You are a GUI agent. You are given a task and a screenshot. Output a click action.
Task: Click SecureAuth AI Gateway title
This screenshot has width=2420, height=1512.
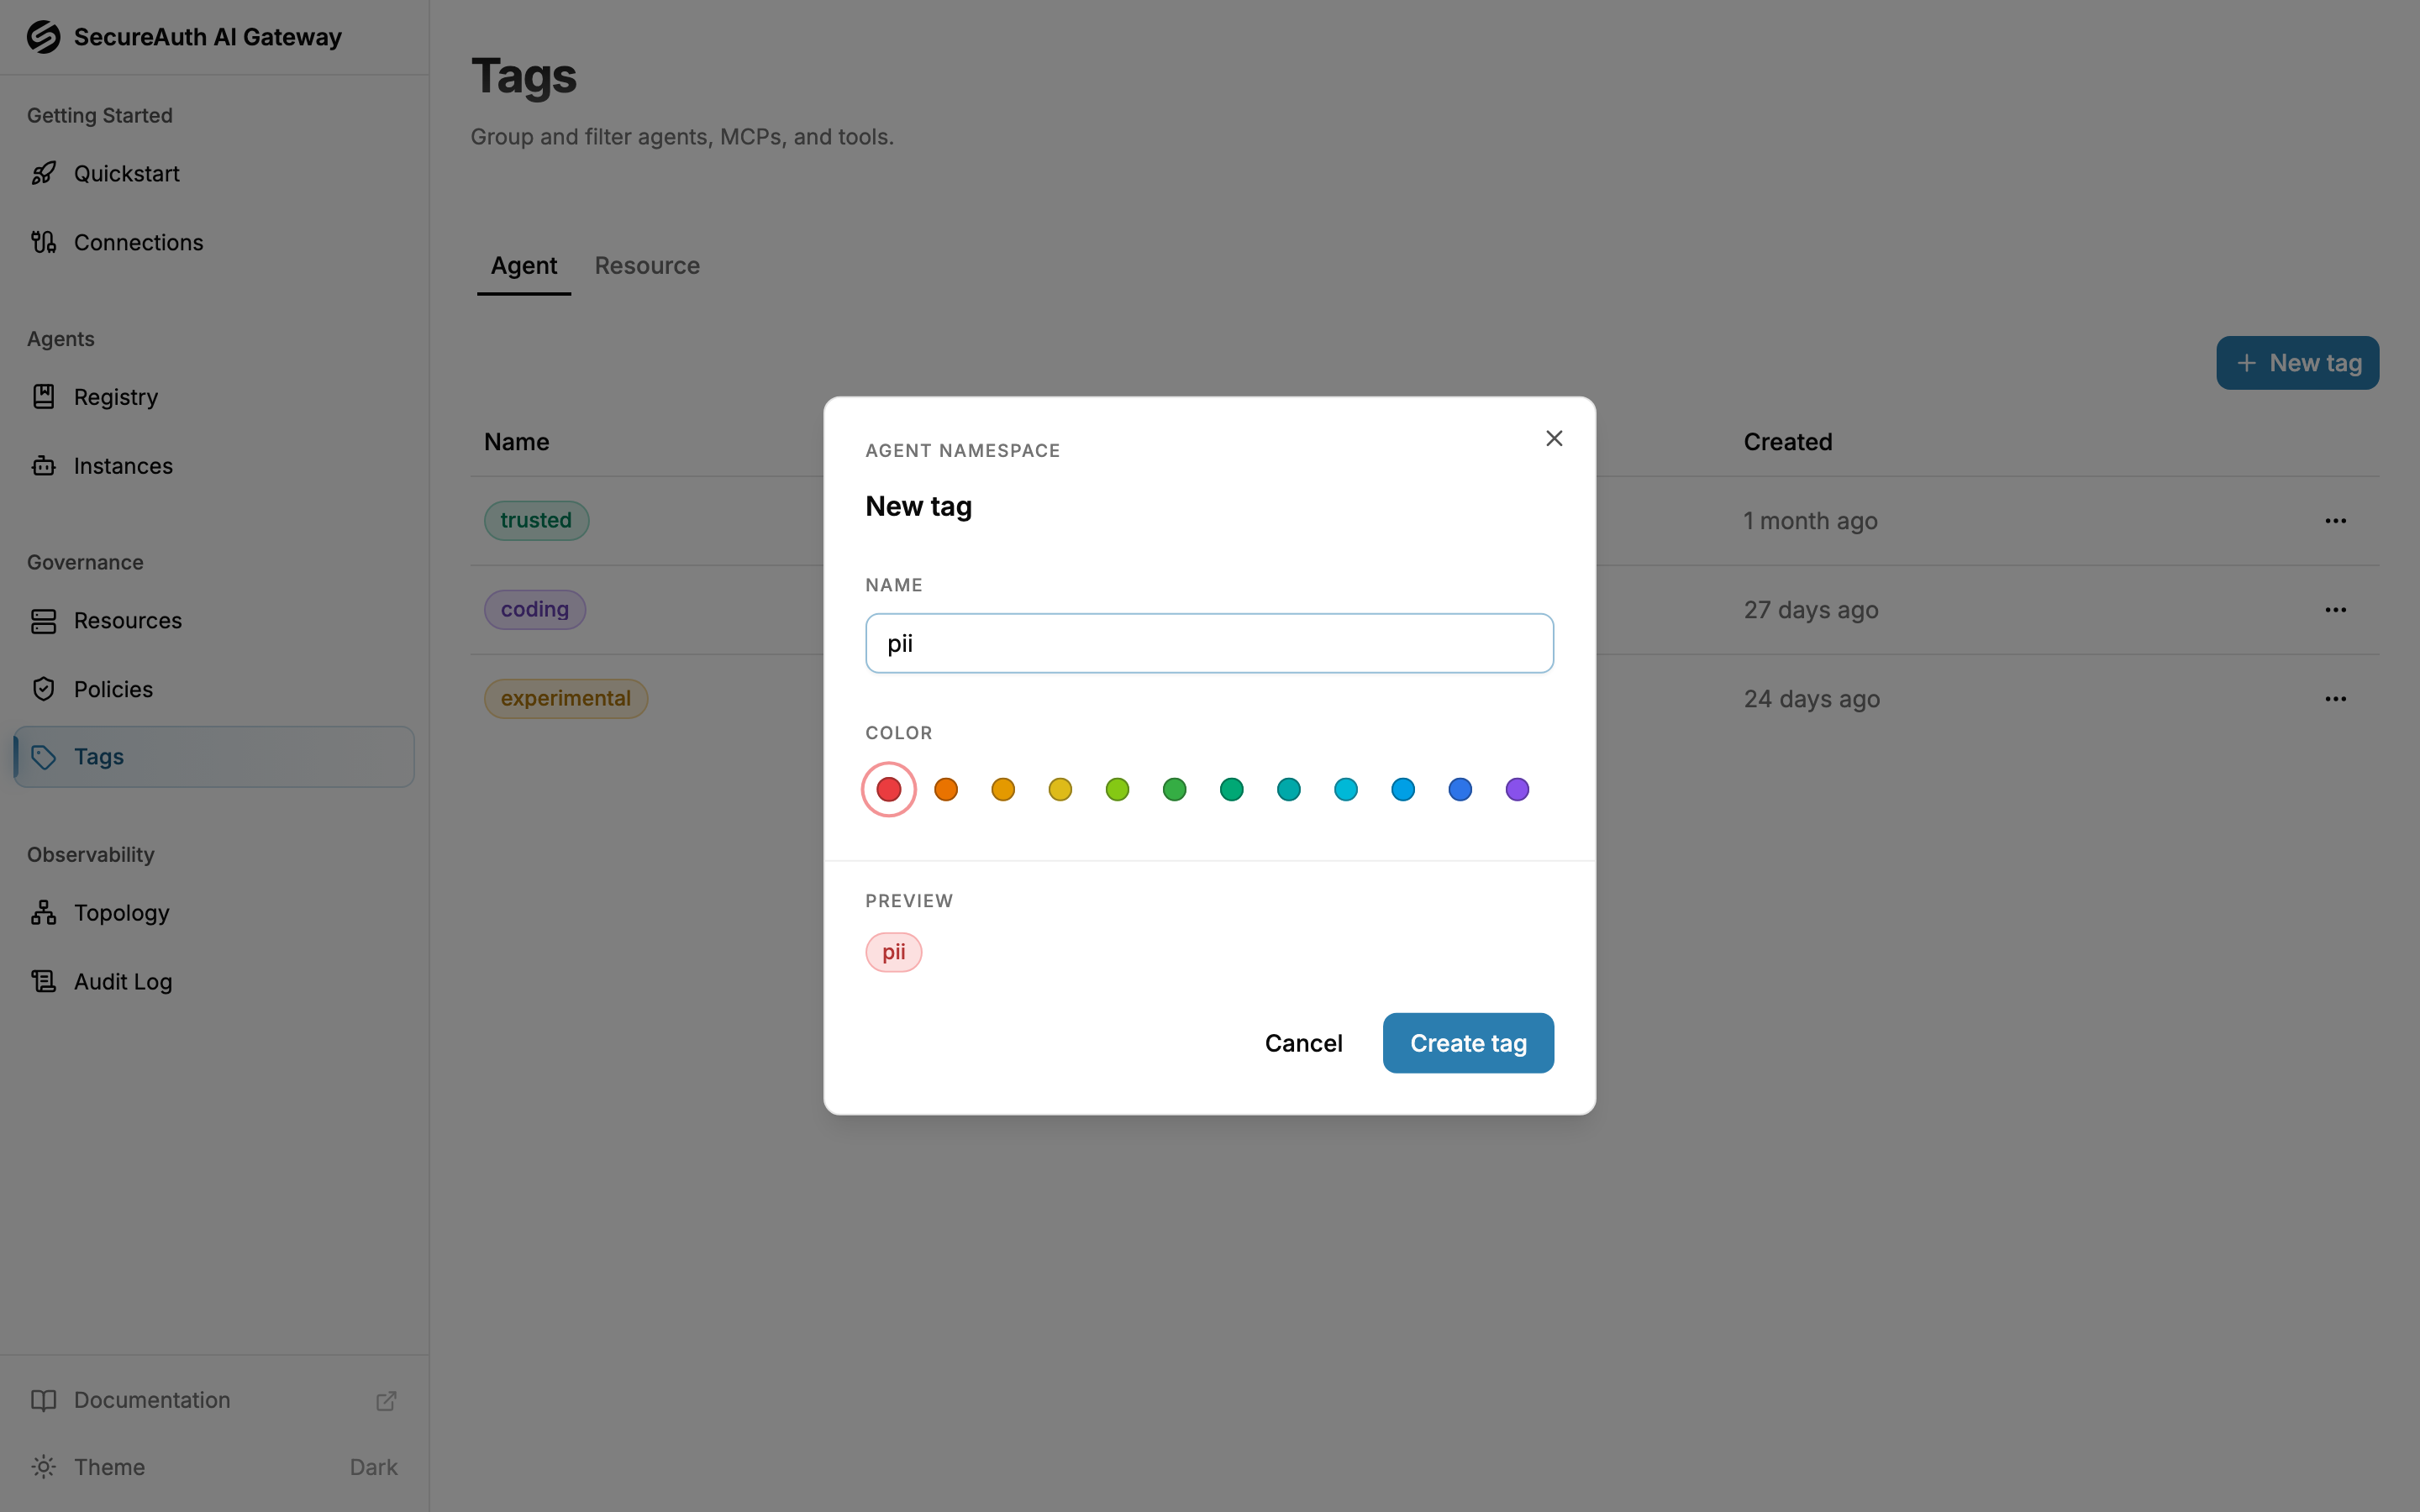click(x=208, y=37)
